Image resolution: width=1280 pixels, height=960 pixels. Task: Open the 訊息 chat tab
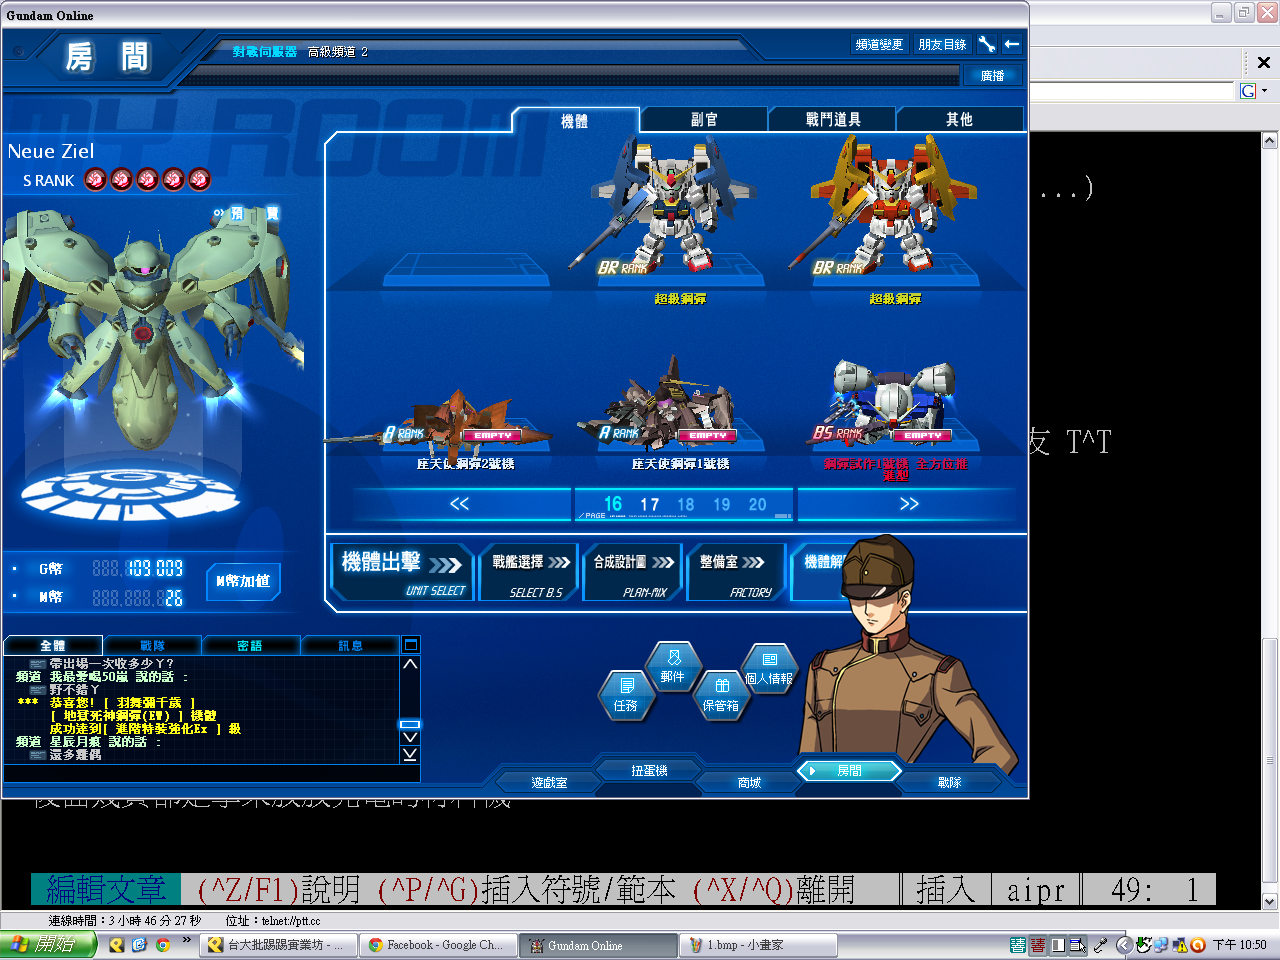350,646
